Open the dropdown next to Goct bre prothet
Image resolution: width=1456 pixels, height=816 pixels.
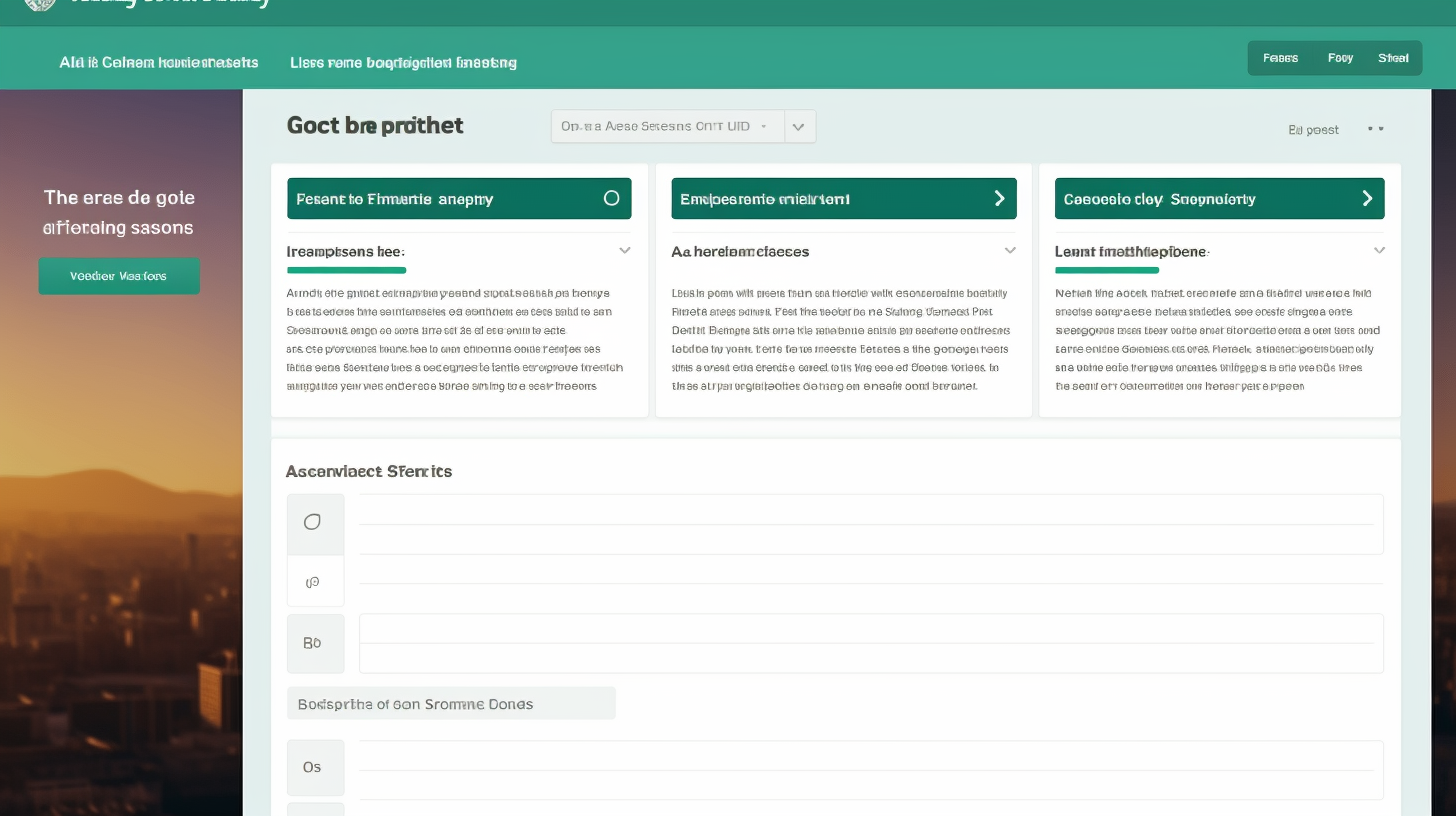[x=799, y=127]
